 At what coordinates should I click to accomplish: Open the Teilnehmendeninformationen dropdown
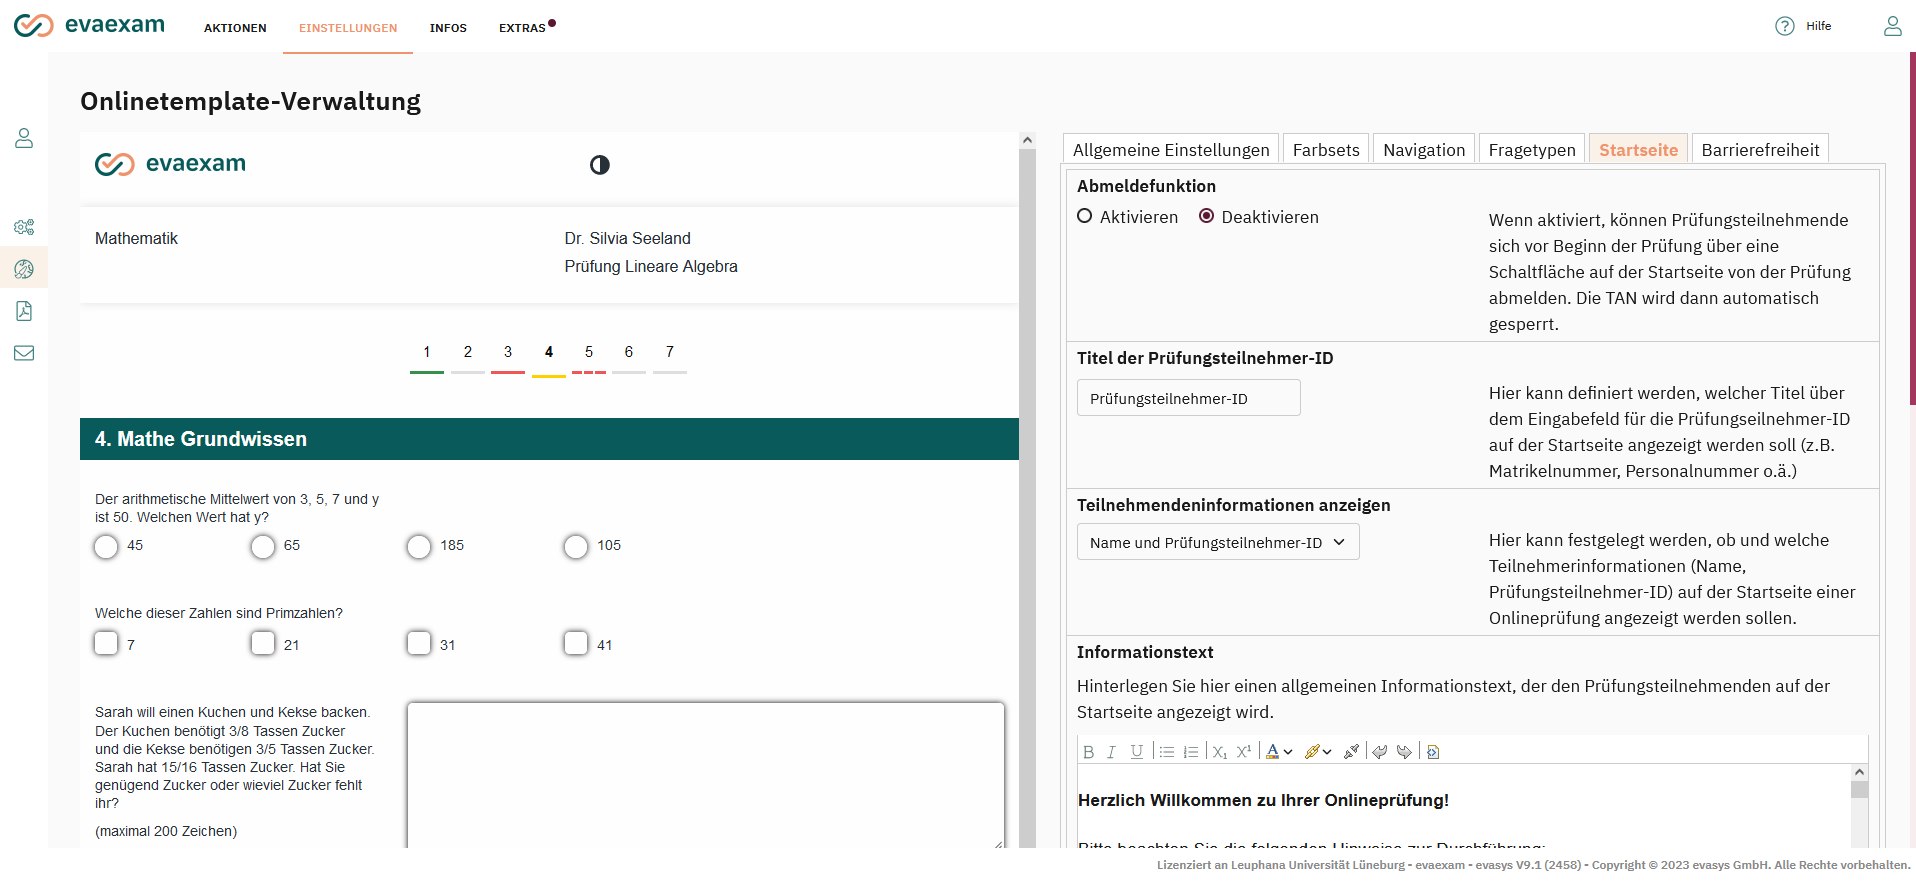click(1217, 542)
